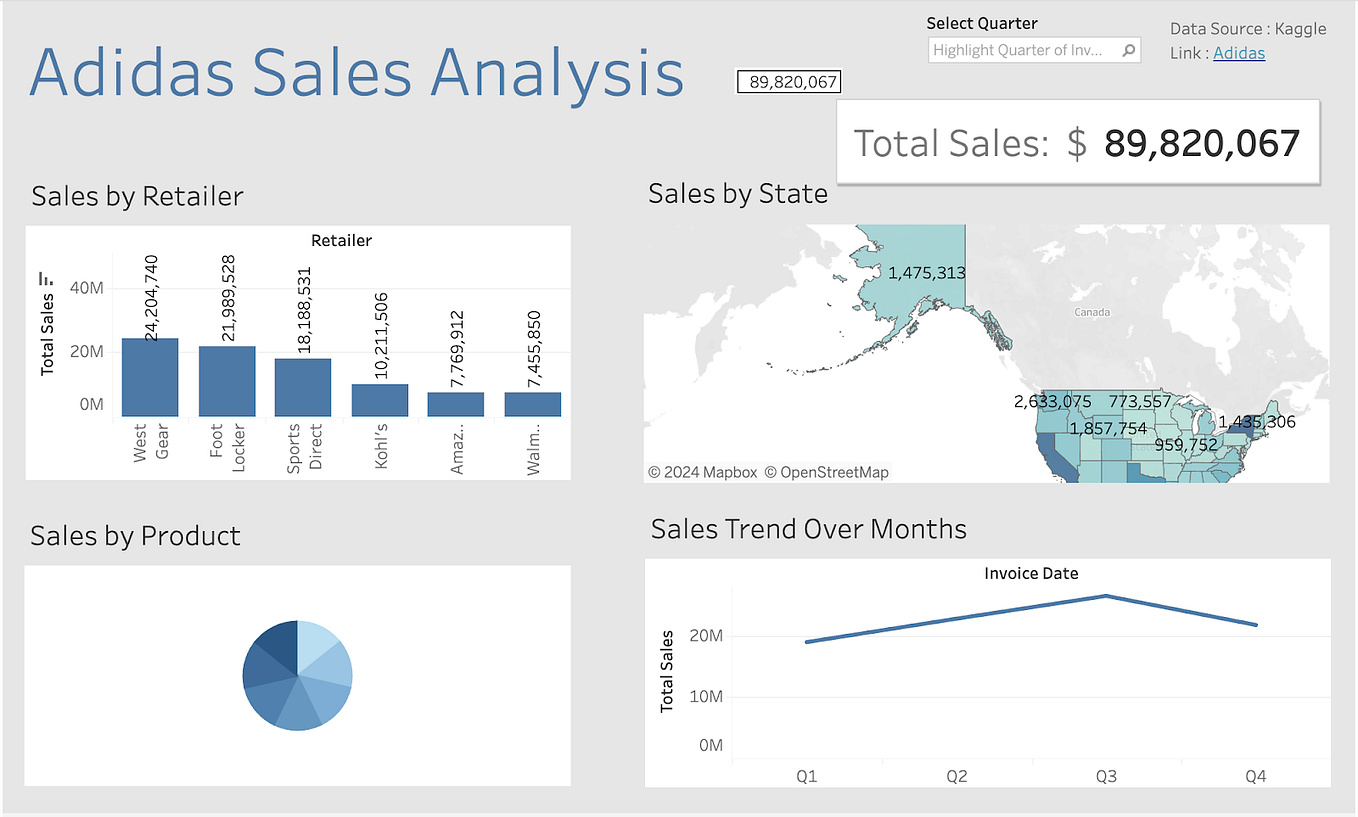Click the Foot Locker bar in Sales by Retailer
Viewport: 1358px width, 817px height.
click(226, 377)
